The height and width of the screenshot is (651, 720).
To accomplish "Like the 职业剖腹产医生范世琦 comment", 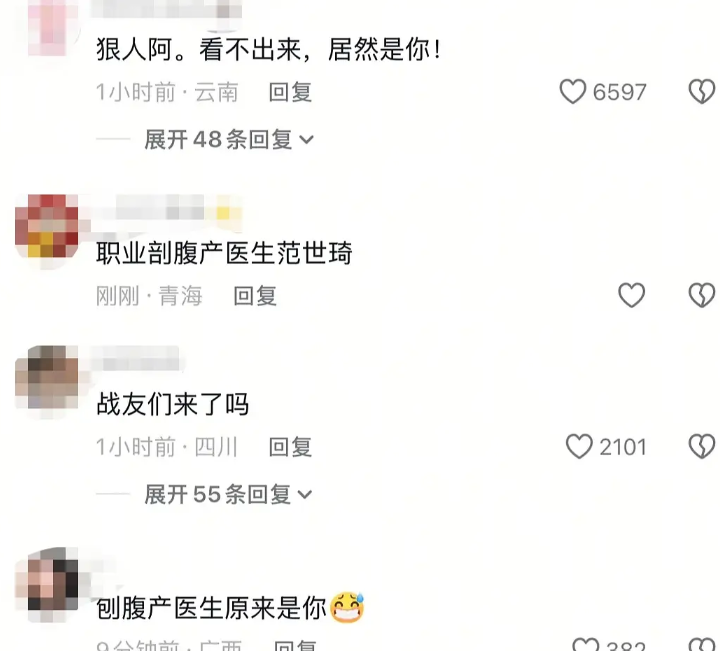I will tap(631, 295).
